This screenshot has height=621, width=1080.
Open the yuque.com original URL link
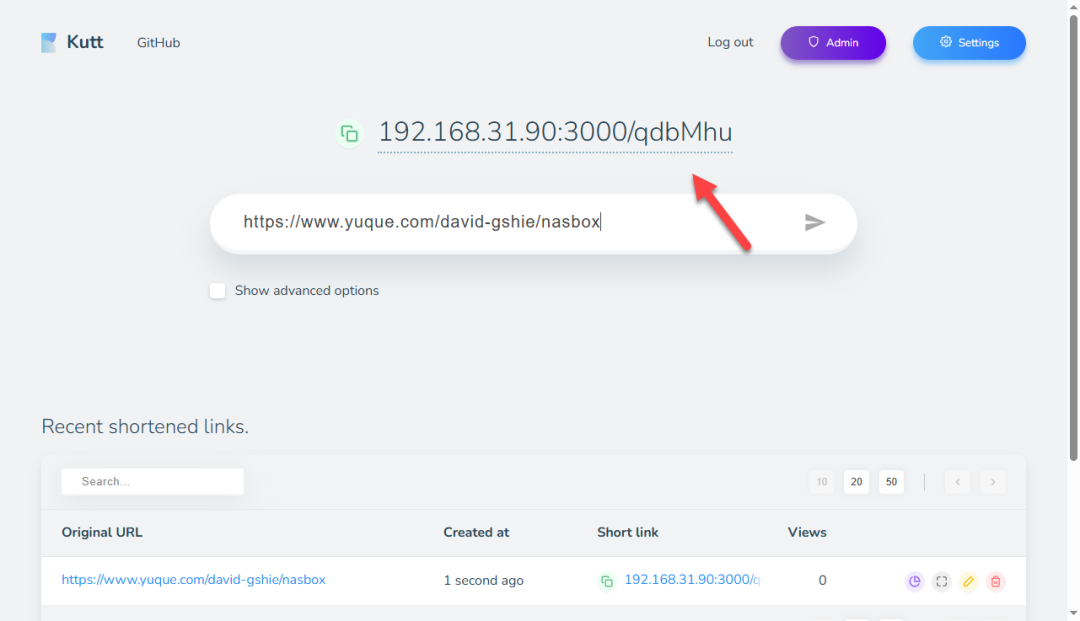[x=193, y=580]
